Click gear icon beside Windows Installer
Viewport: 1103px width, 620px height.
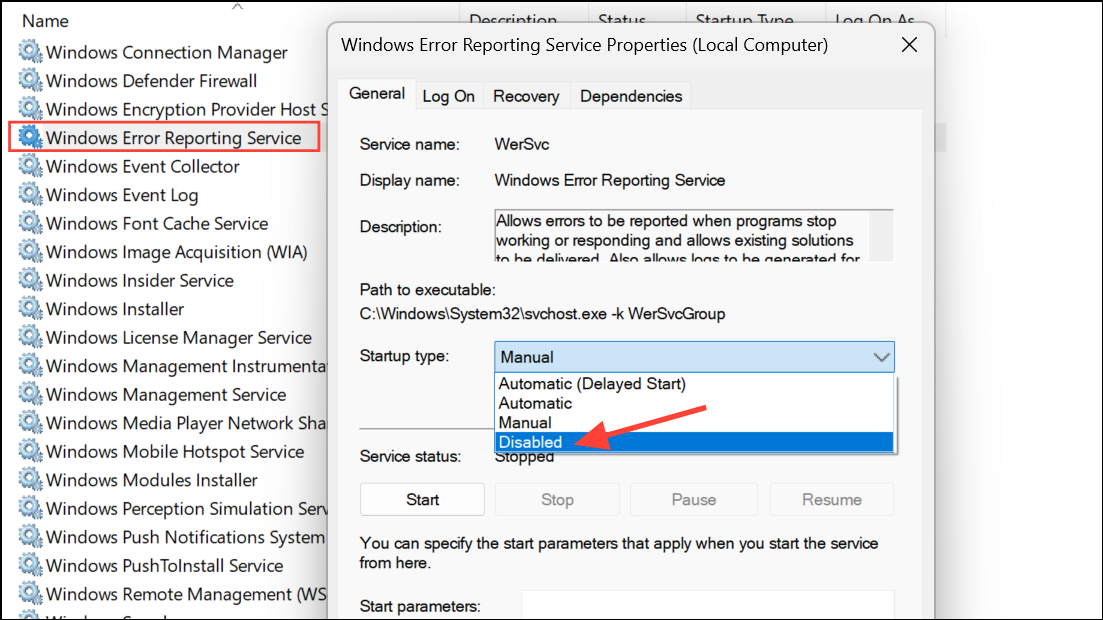[30, 308]
